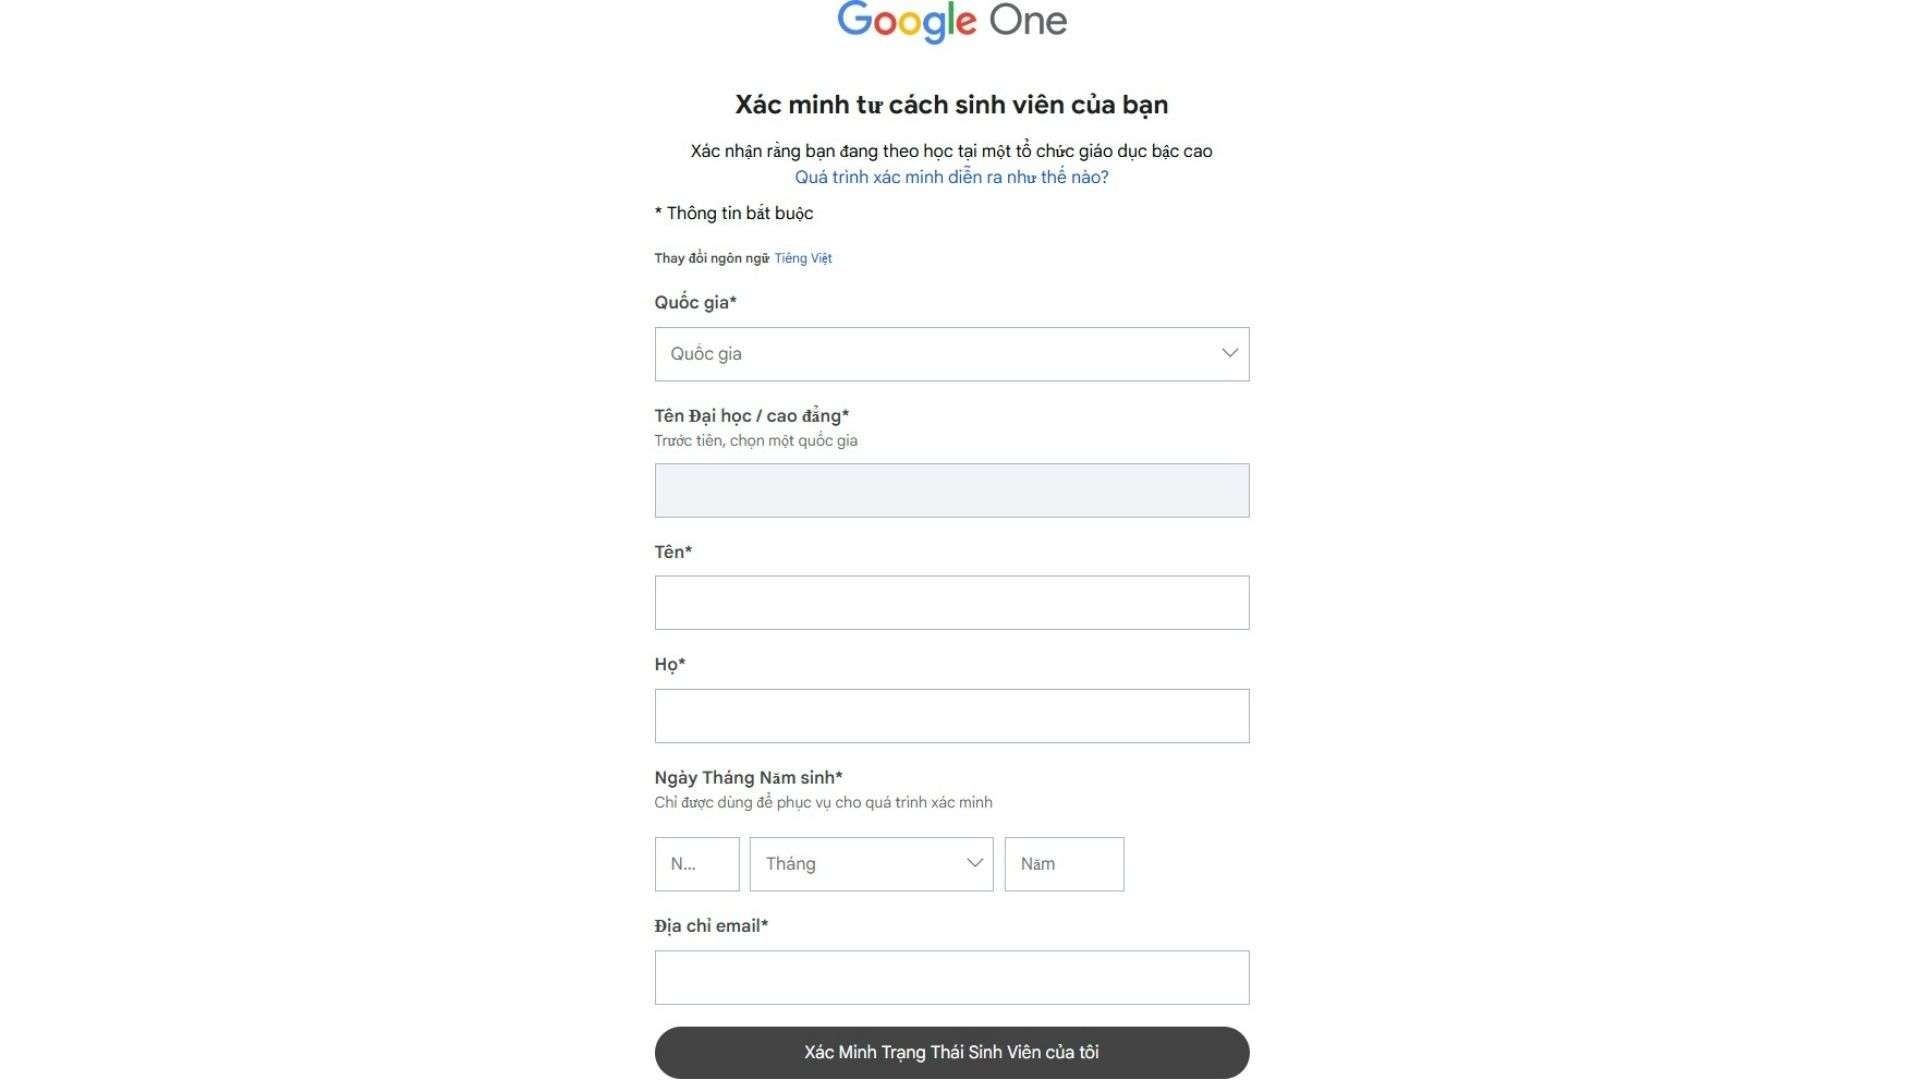Select the day (N...) birth date field
The image size is (1920, 1080).
[696, 864]
